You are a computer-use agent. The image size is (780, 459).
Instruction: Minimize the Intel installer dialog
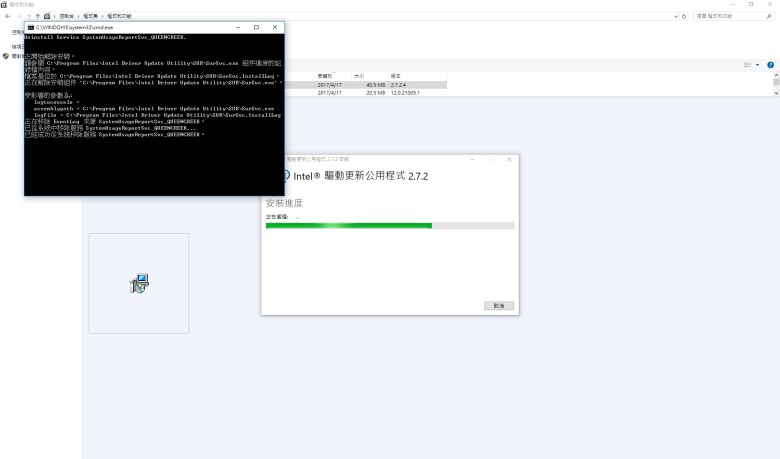tap(473, 159)
